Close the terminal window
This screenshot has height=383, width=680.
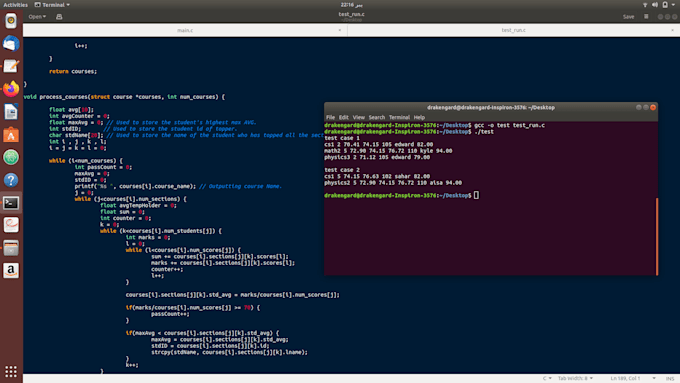tap(653, 107)
